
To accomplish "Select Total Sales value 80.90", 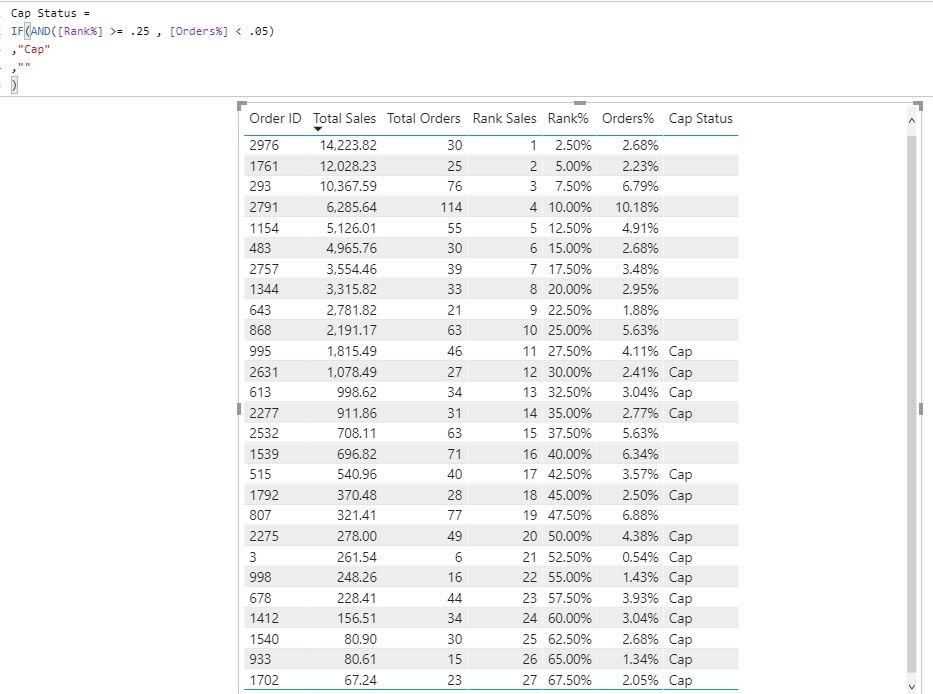I will point(361,639).
